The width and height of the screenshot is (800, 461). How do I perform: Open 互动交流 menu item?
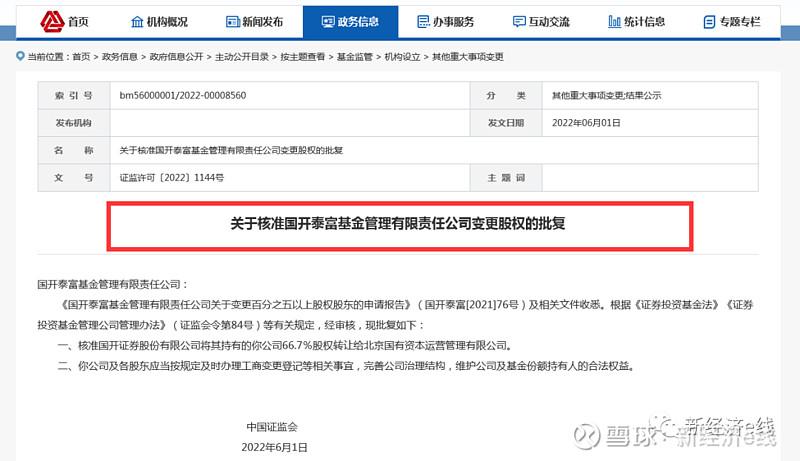[x=549, y=21]
